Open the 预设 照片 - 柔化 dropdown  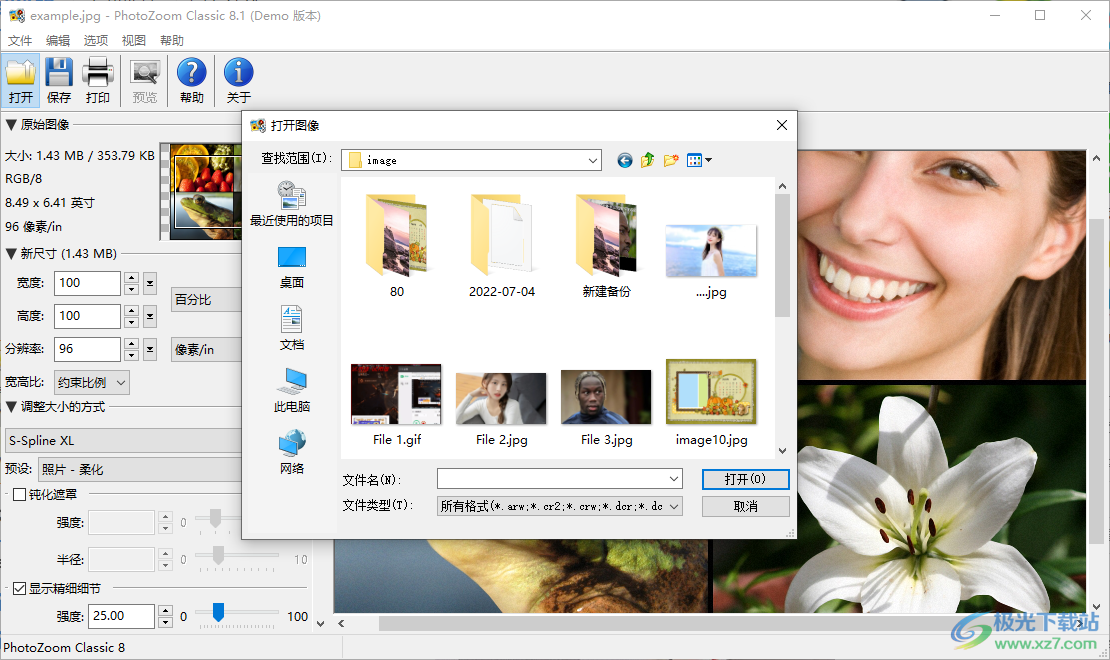(139, 469)
